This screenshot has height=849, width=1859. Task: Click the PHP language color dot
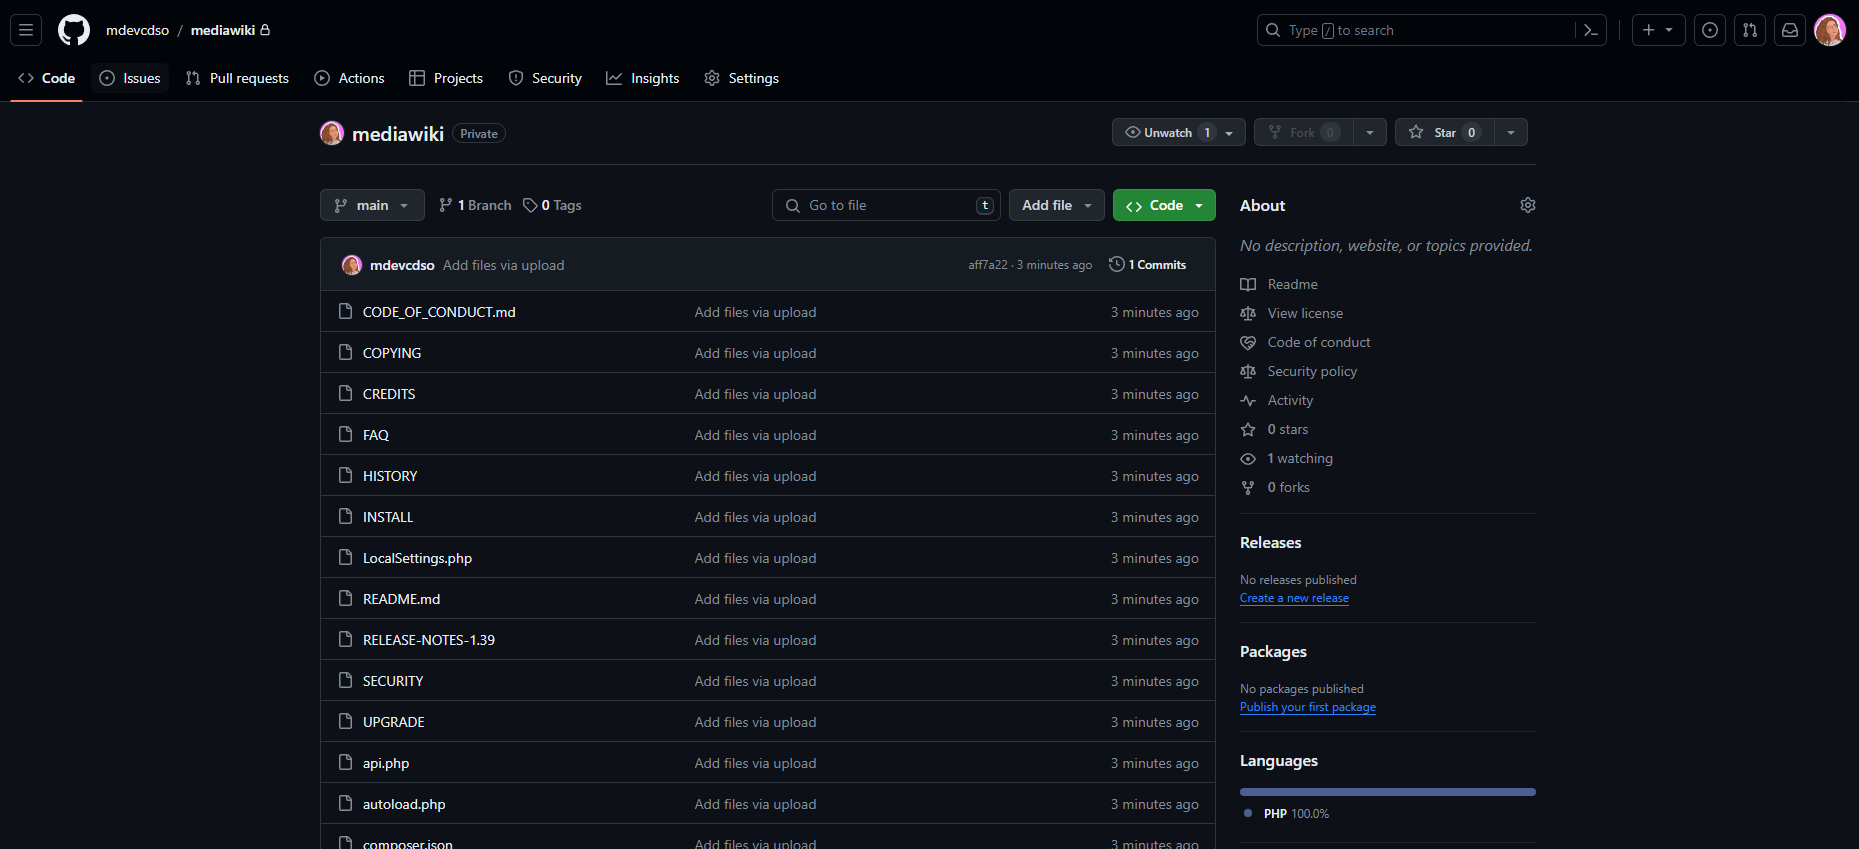click(1248, 813)
